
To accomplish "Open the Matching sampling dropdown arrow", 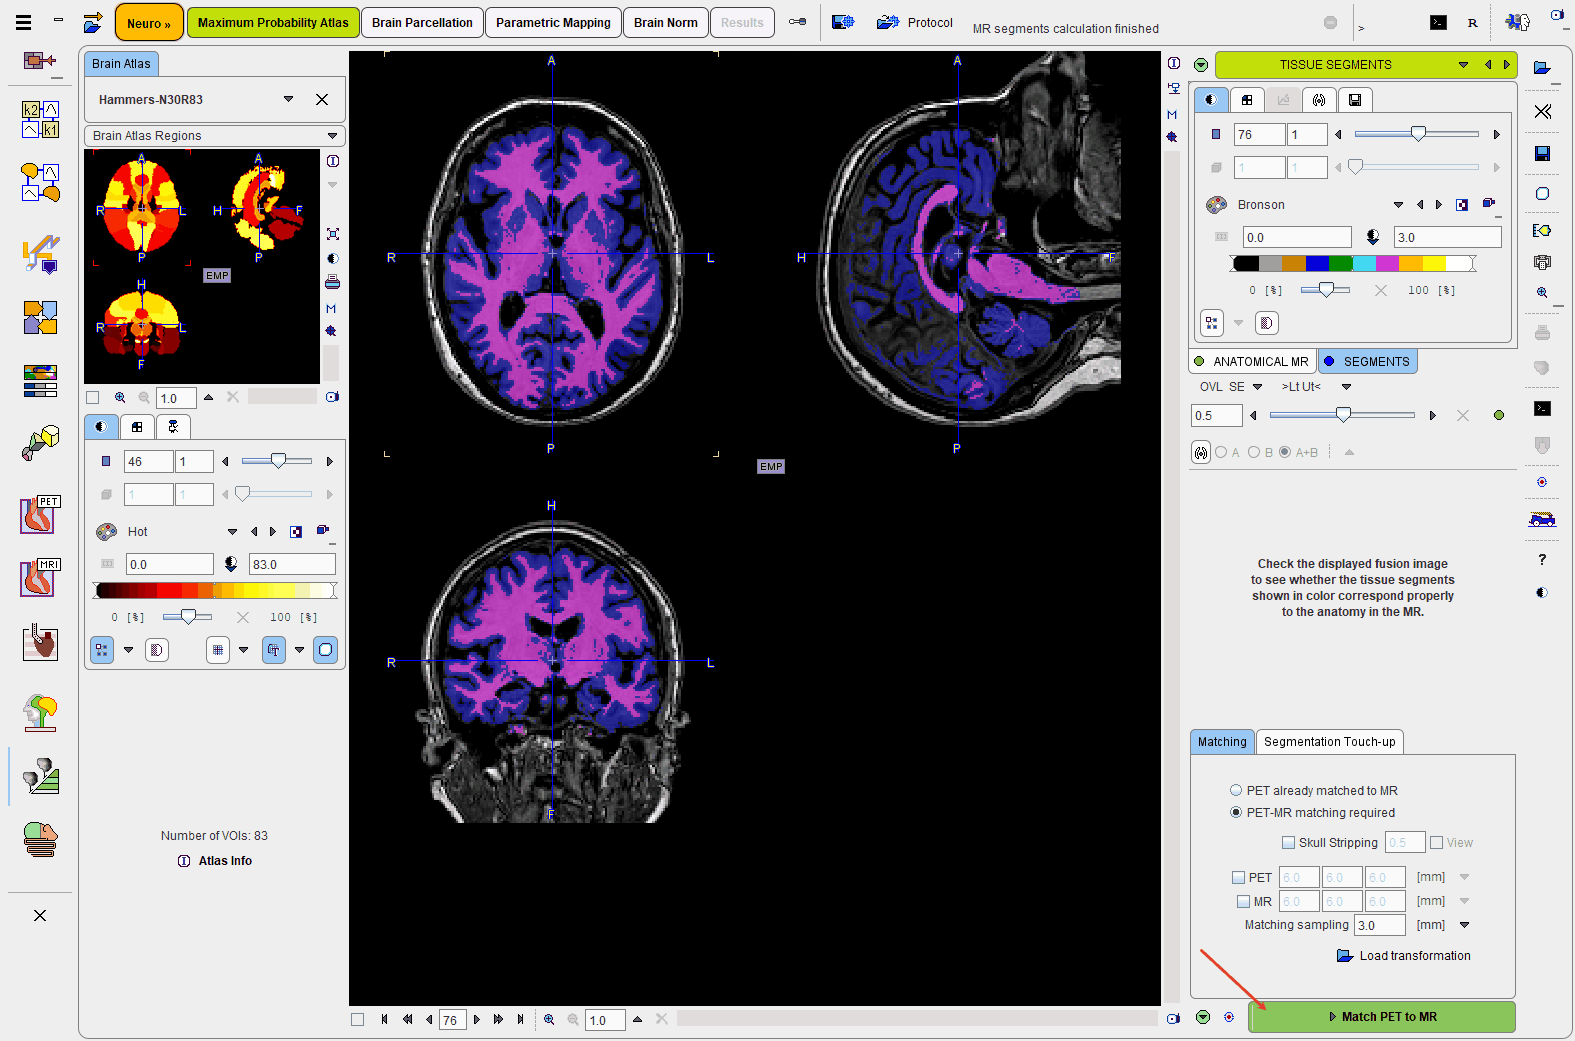I will coord(1464,925).
